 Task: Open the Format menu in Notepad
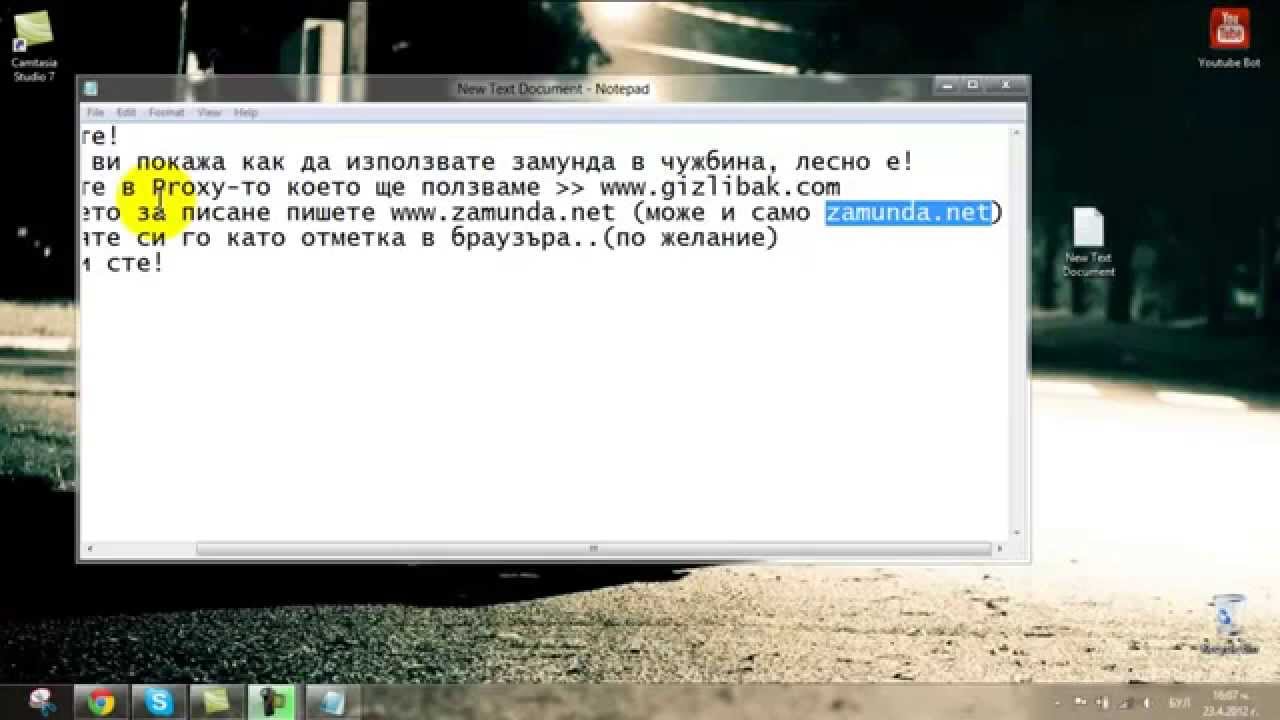pos(166,113)
